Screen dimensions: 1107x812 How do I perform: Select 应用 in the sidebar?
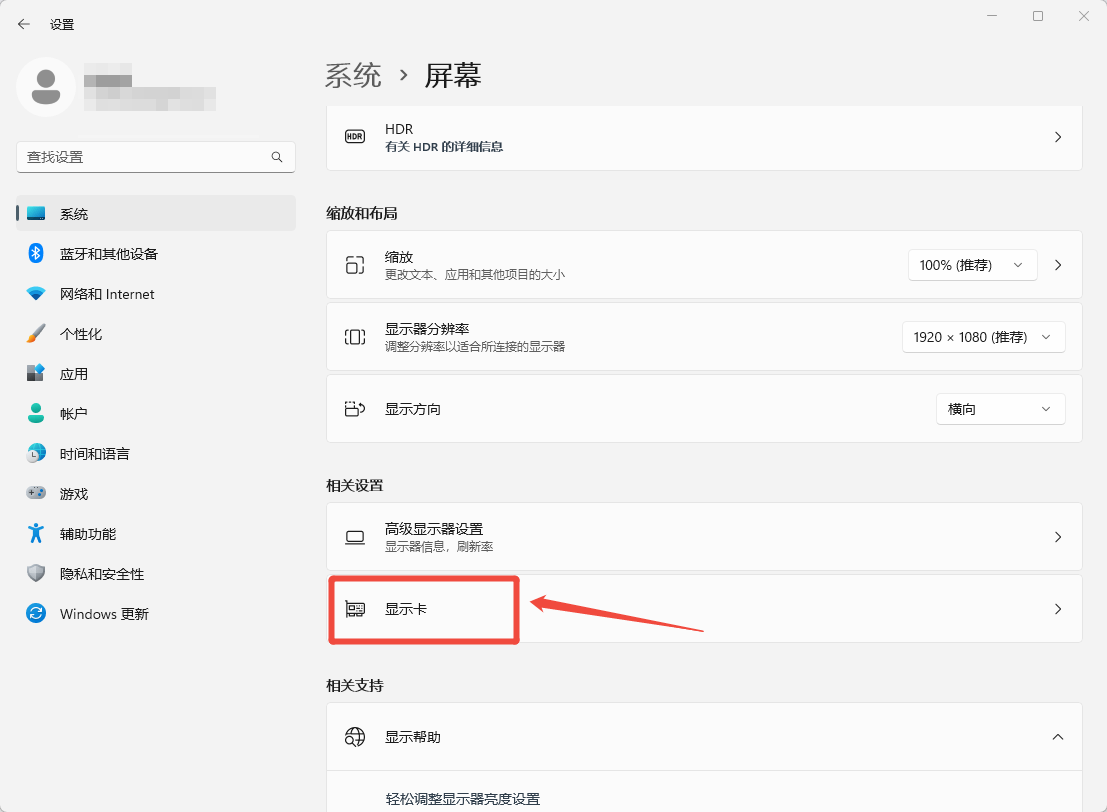click(x=74, y=374)
